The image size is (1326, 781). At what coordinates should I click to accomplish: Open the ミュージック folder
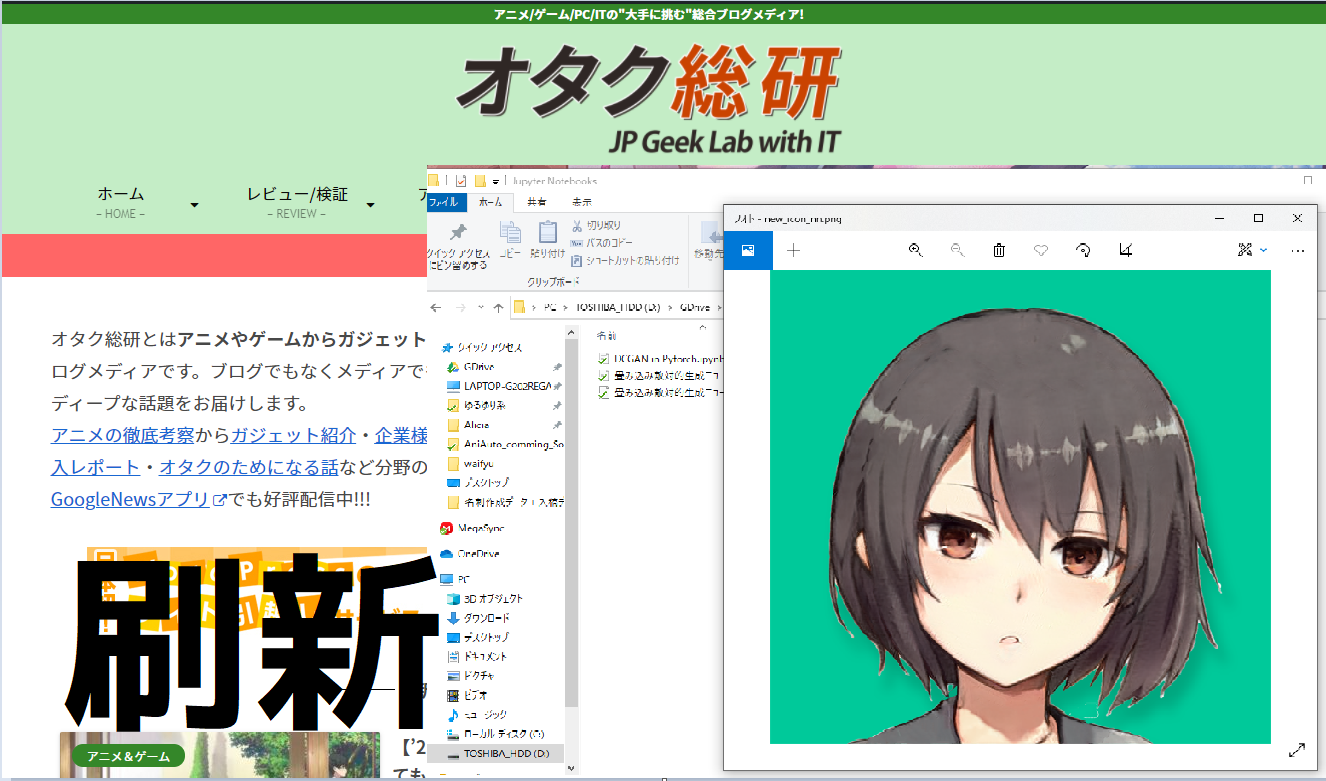477,715
